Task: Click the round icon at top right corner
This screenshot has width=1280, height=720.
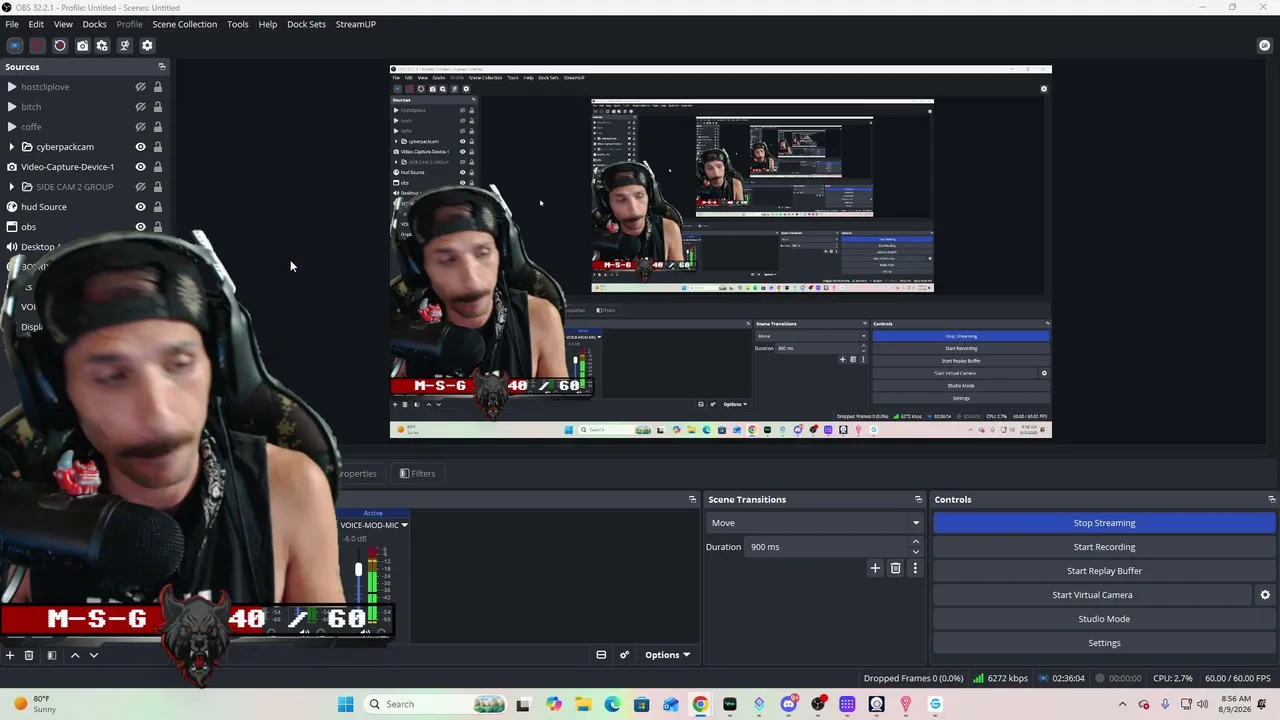Action: (1264, 45)
